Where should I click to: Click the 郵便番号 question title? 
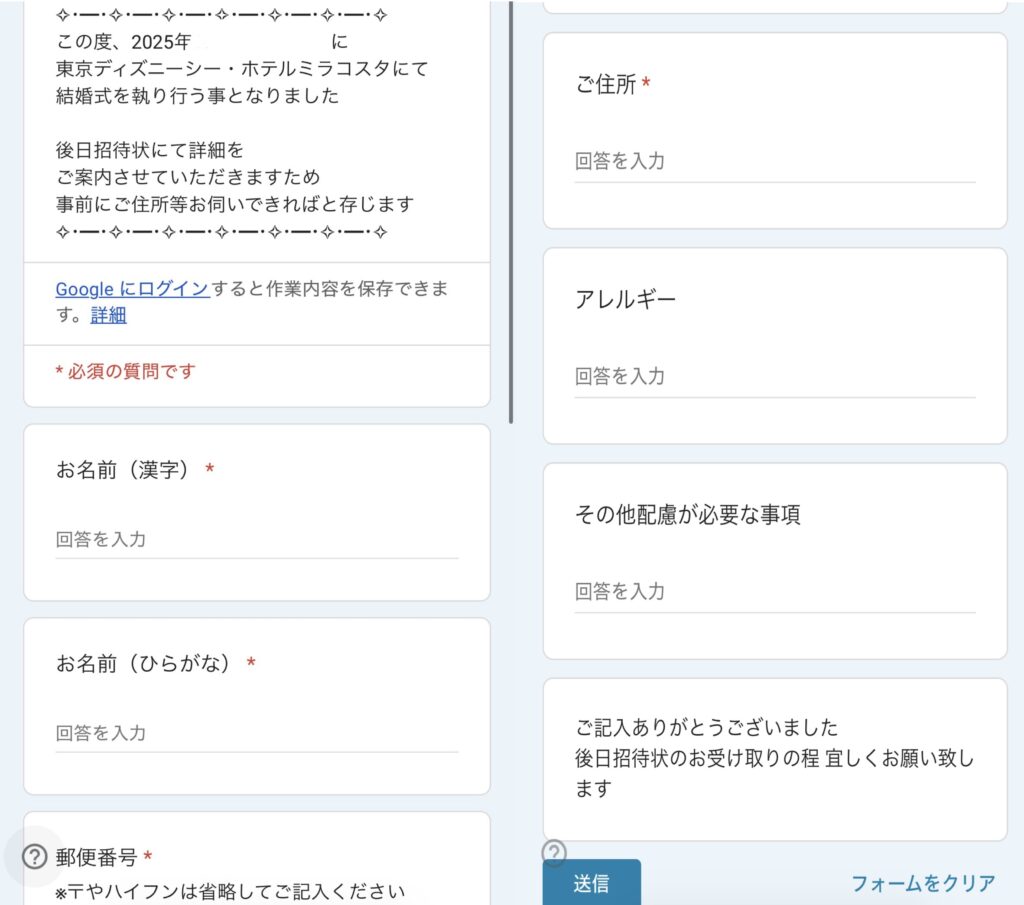pyautogui.click(x=96, y=857)
